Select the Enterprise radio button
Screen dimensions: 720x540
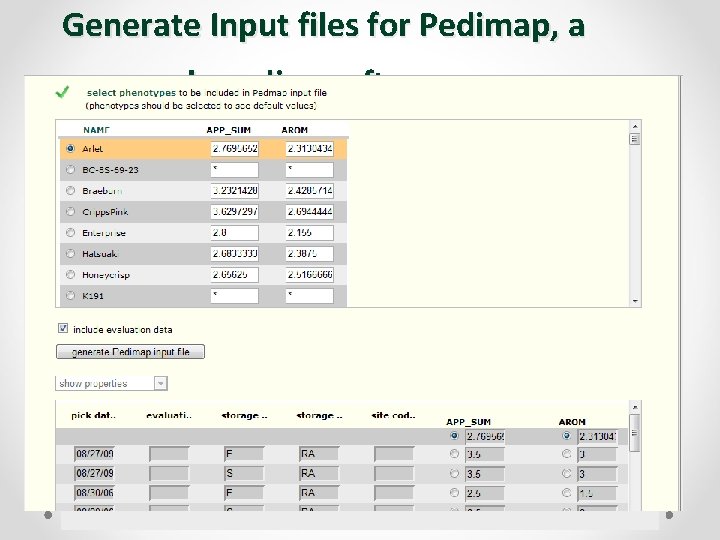(70, 232)
